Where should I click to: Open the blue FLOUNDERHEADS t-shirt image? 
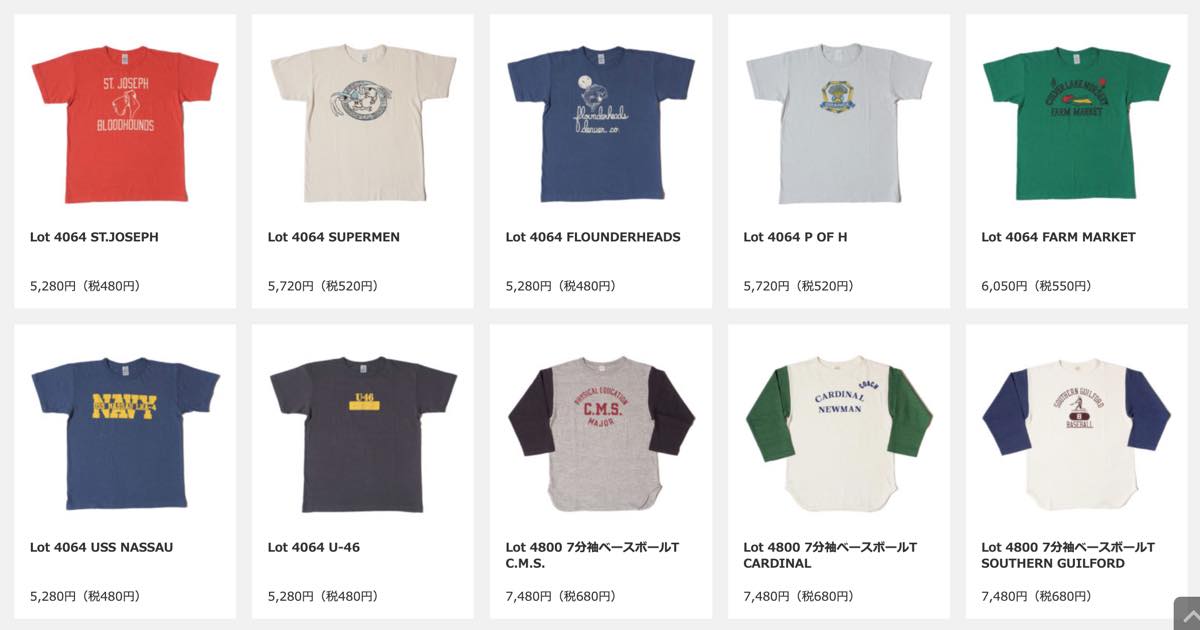(601, 124)
